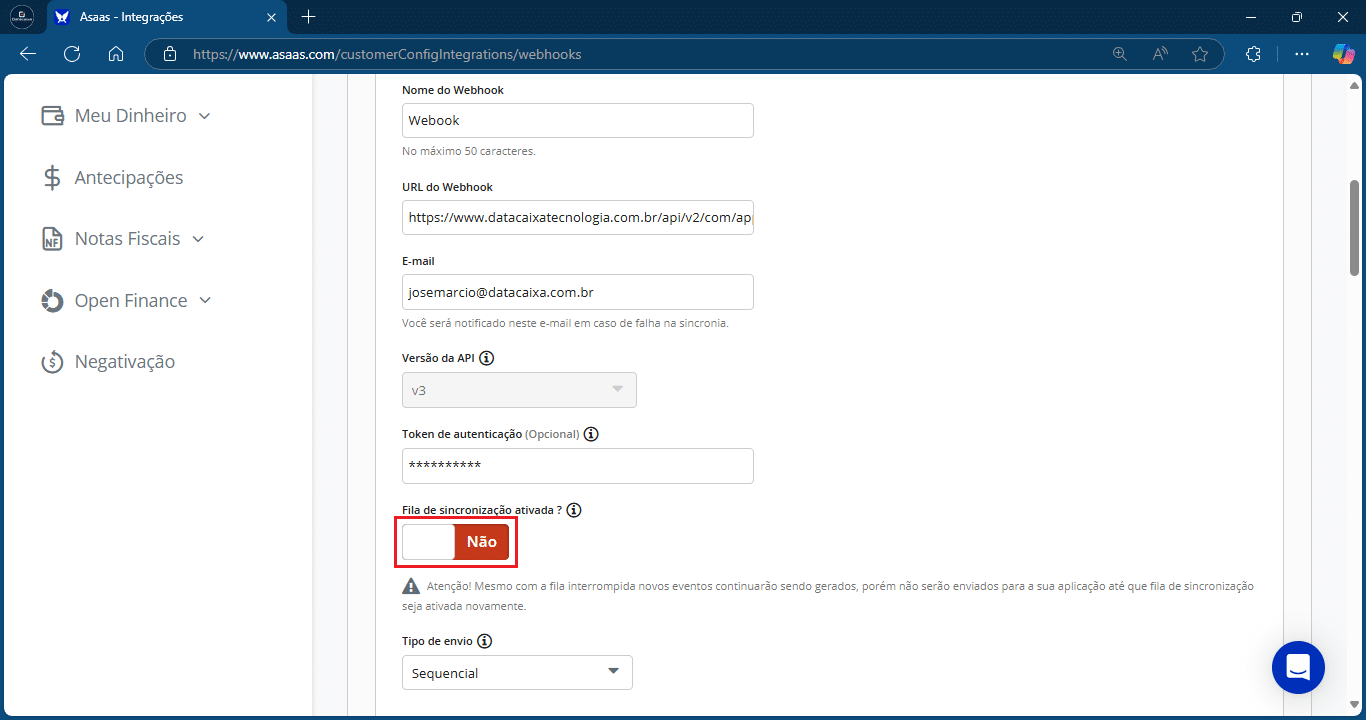Expand the Meu Dinheiro sidebar menu
The width and height of the screenshot is (1366, 720).
point(126,116)
